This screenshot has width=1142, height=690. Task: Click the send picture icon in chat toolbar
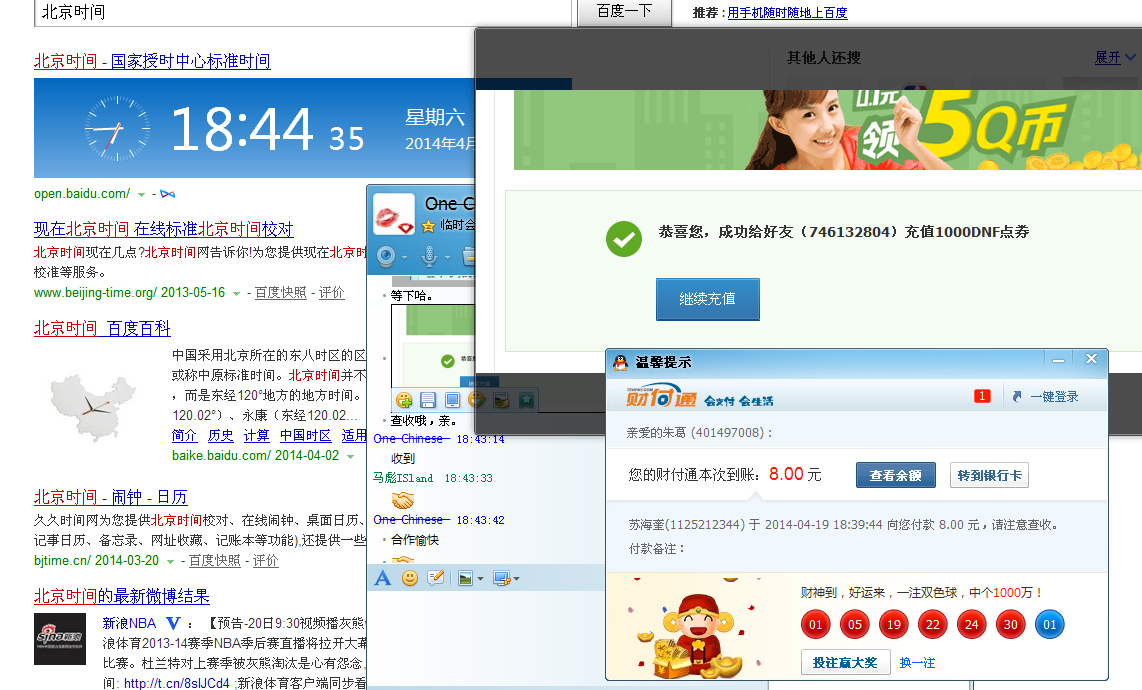click(465, 579)
